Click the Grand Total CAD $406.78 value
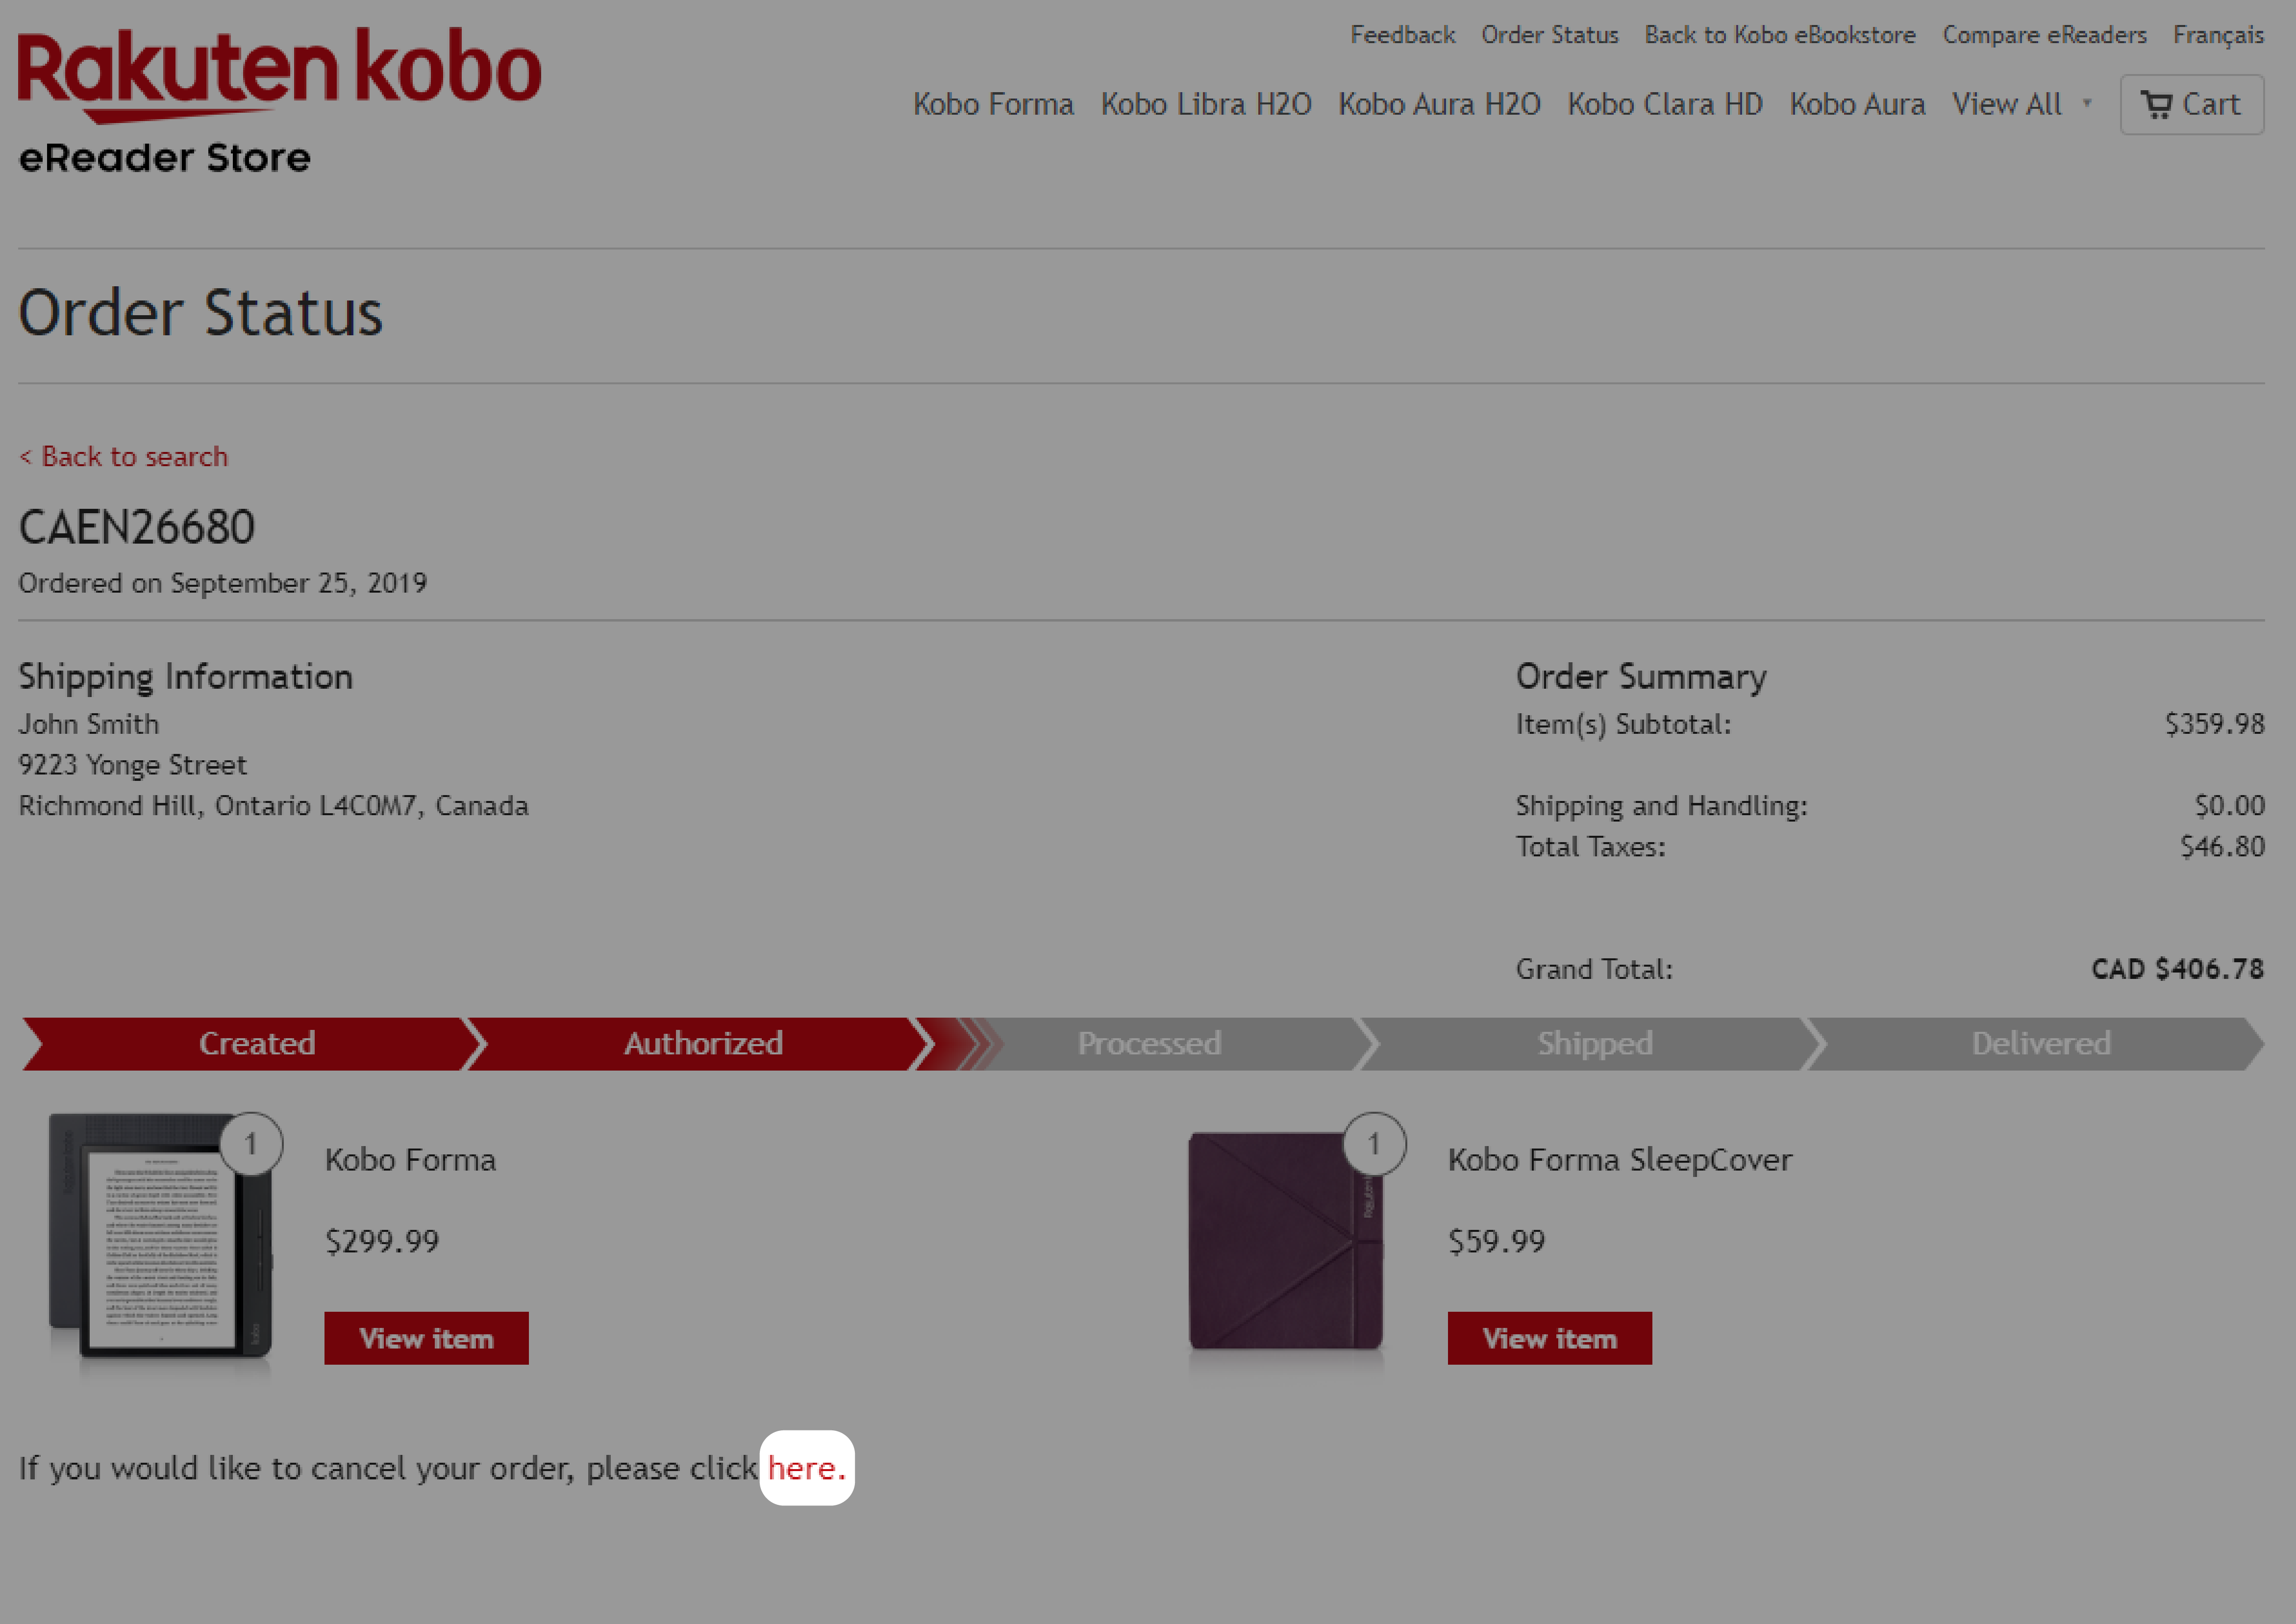The height and width of the screenshot is (1624, 2296). coord(2177,969)
